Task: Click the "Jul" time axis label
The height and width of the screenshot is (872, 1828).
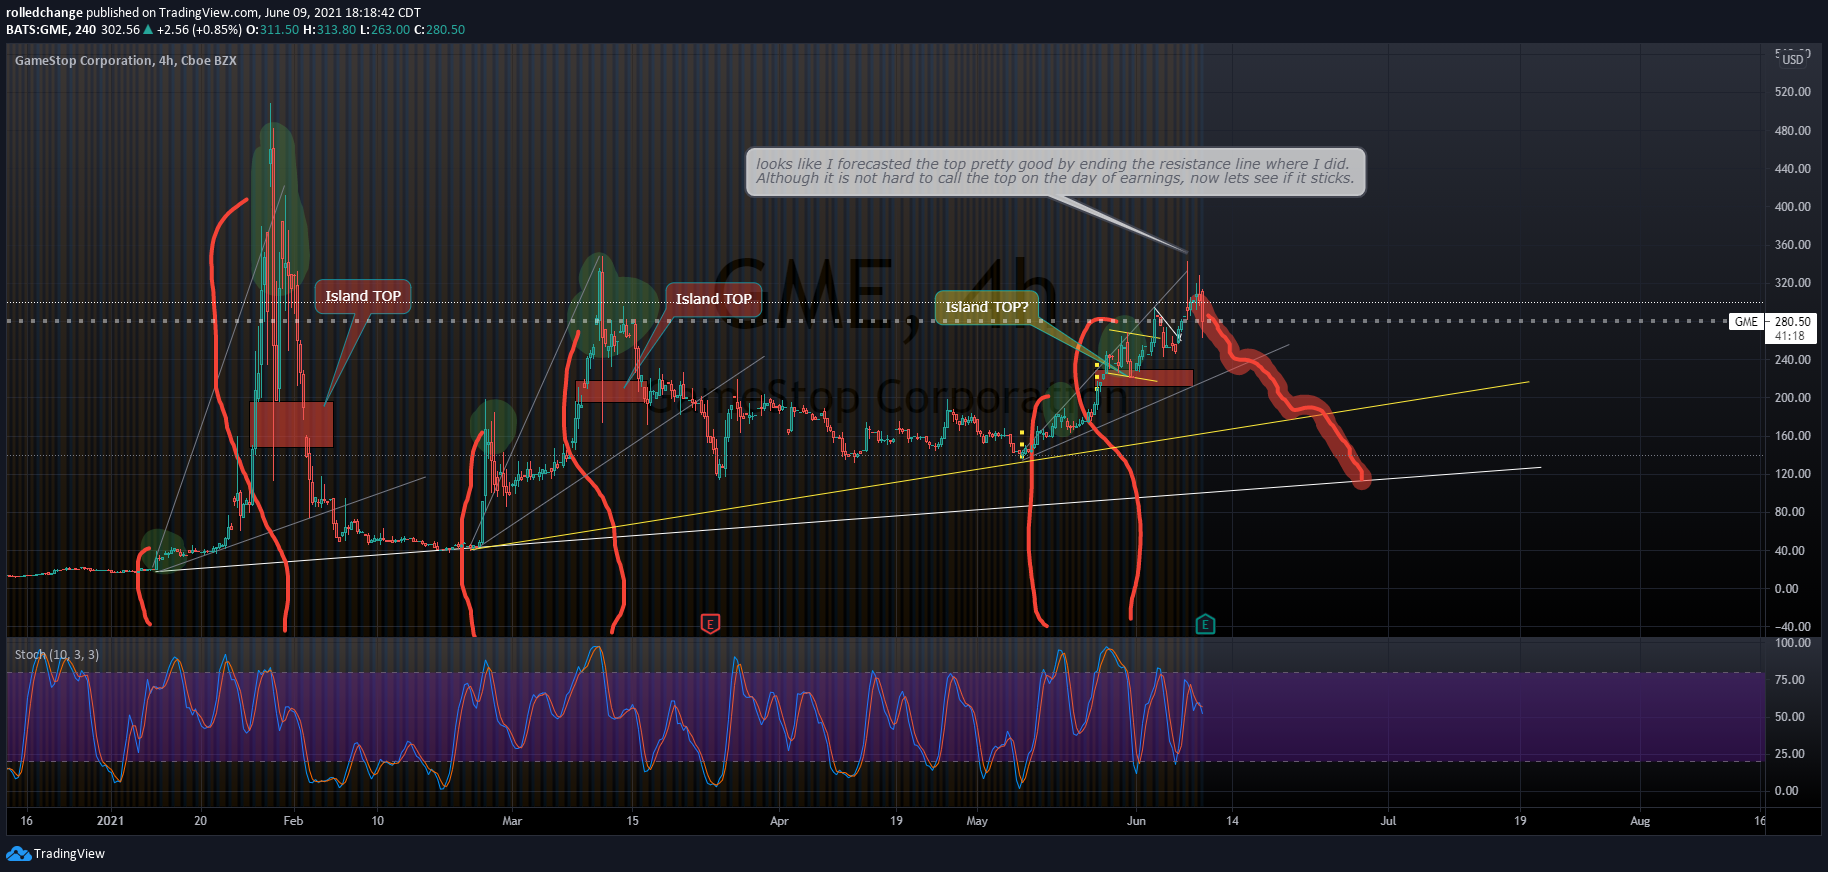Action: click(x=1388, y=821)
